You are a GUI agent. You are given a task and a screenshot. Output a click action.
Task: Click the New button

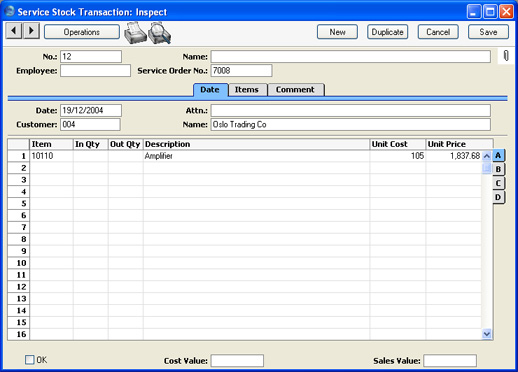337,32
